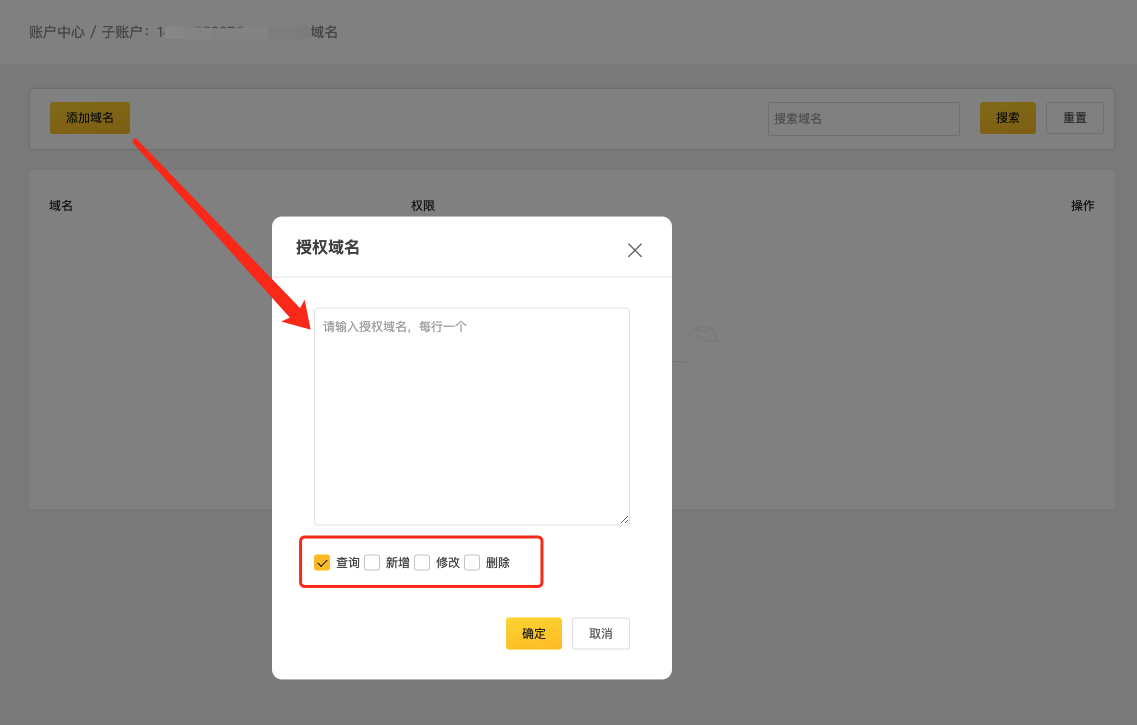Screen dimensions: 1137x725
Task: Focus the authorized domain text area
Action: (x=471, y=415)
